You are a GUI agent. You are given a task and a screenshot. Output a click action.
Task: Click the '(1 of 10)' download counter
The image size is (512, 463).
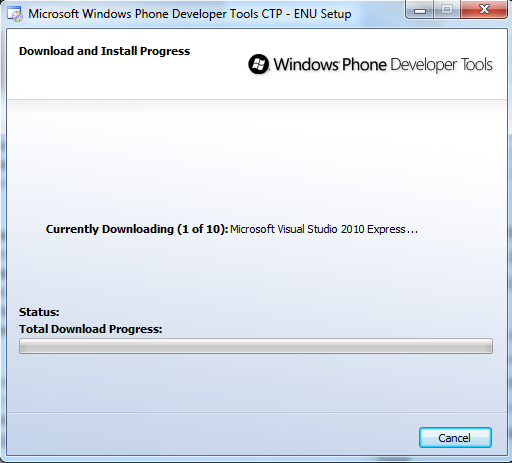[203, 229]
